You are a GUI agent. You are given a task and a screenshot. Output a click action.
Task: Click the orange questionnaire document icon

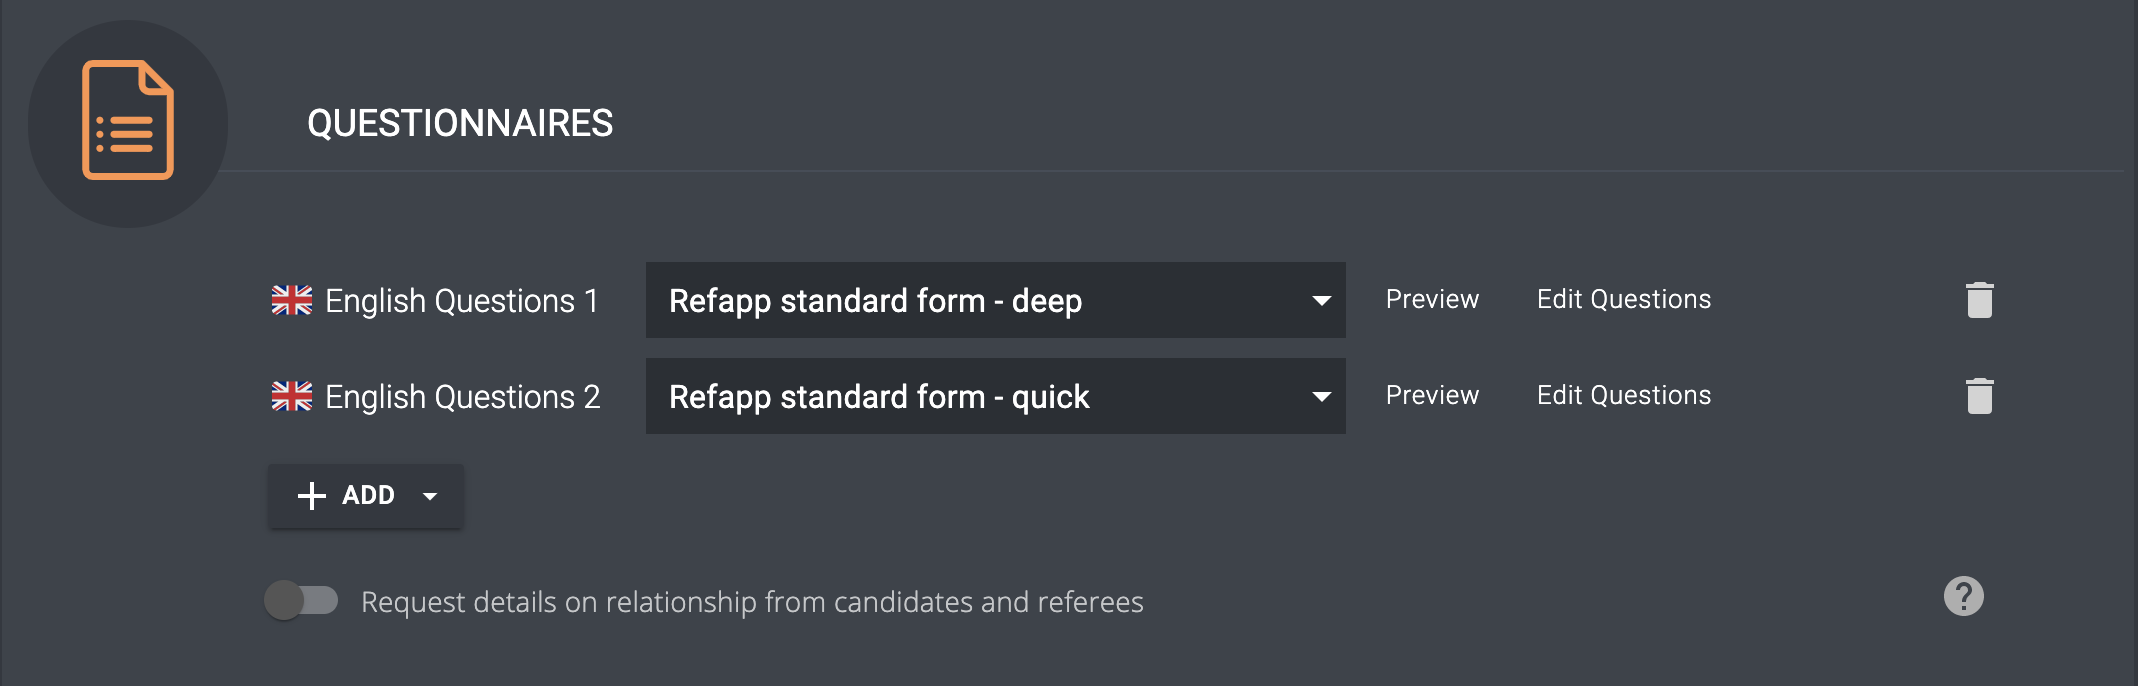point(128,120)
